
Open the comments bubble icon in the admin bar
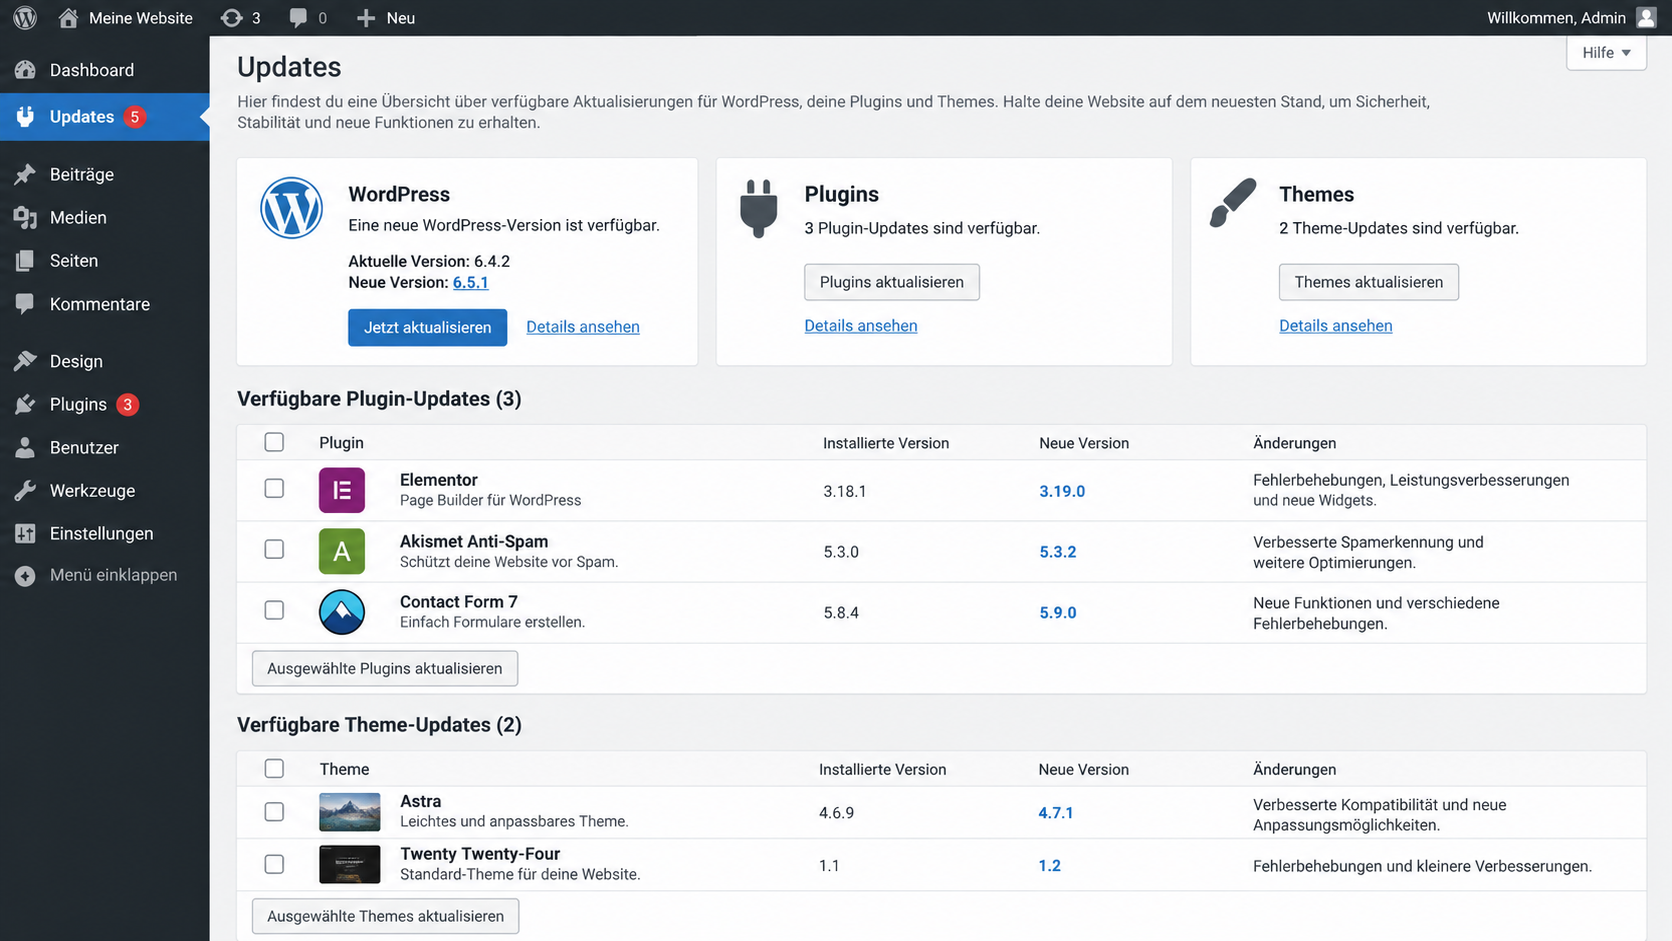point(298,18)
